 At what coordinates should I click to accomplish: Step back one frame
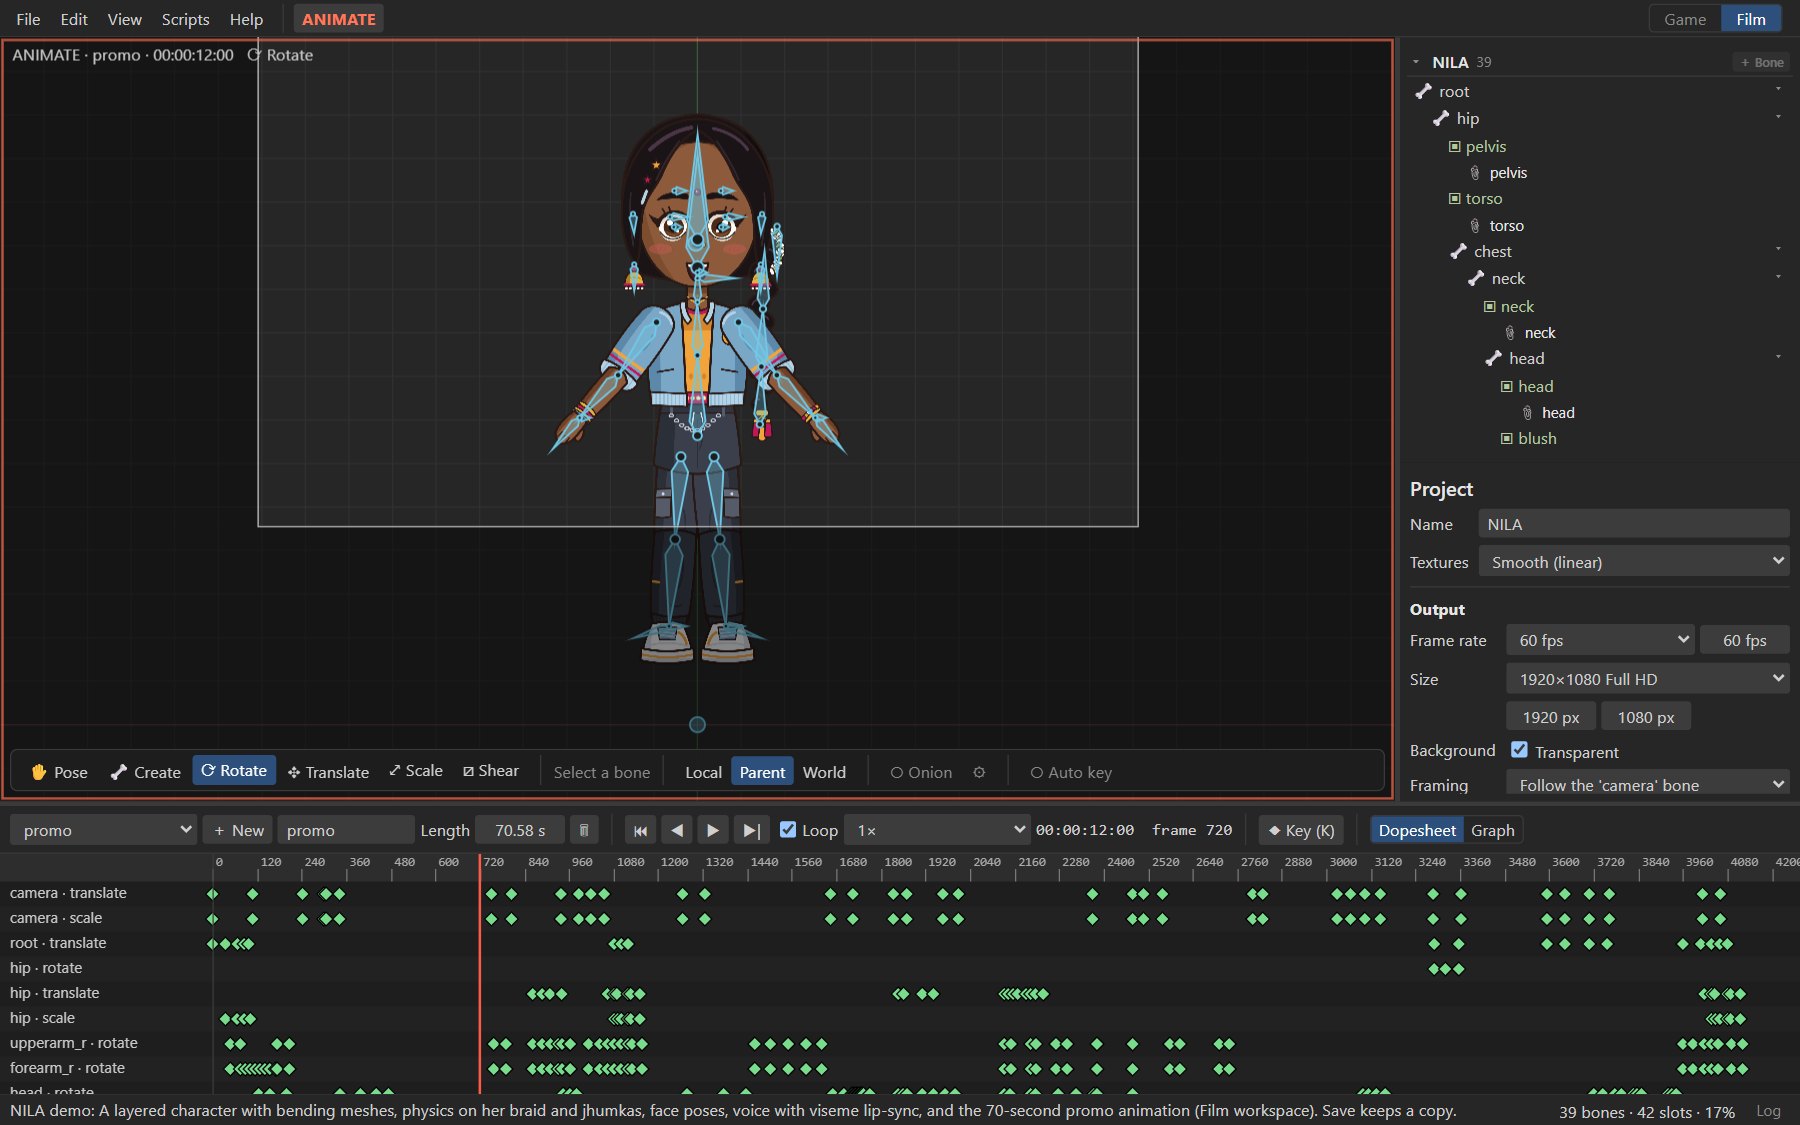(677, 830)
